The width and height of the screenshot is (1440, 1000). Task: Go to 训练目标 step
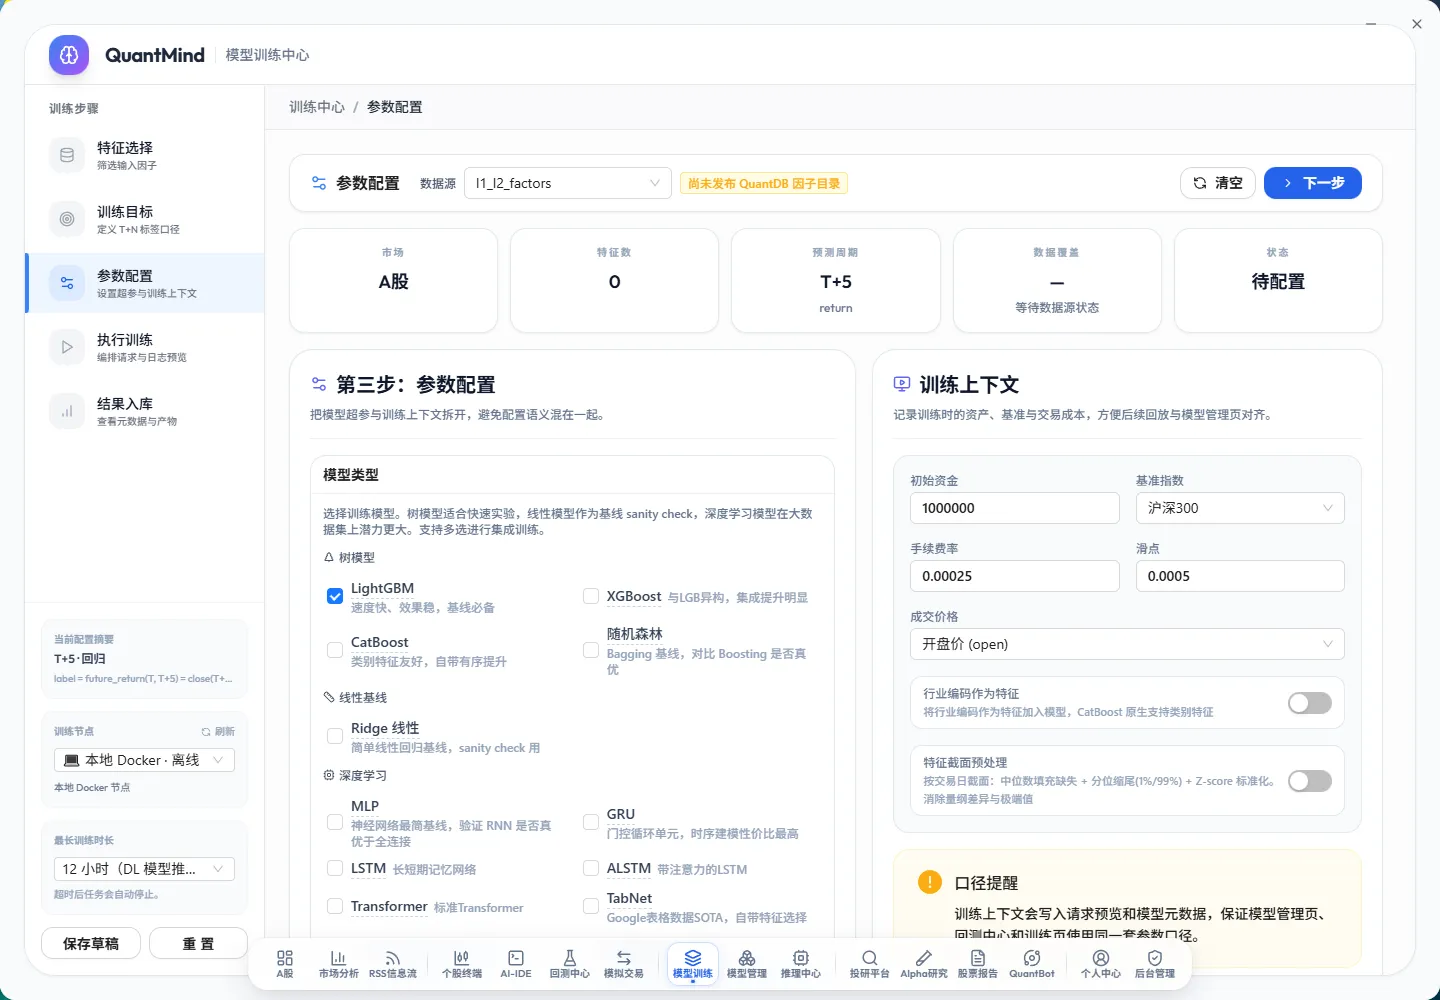point(145,219)
